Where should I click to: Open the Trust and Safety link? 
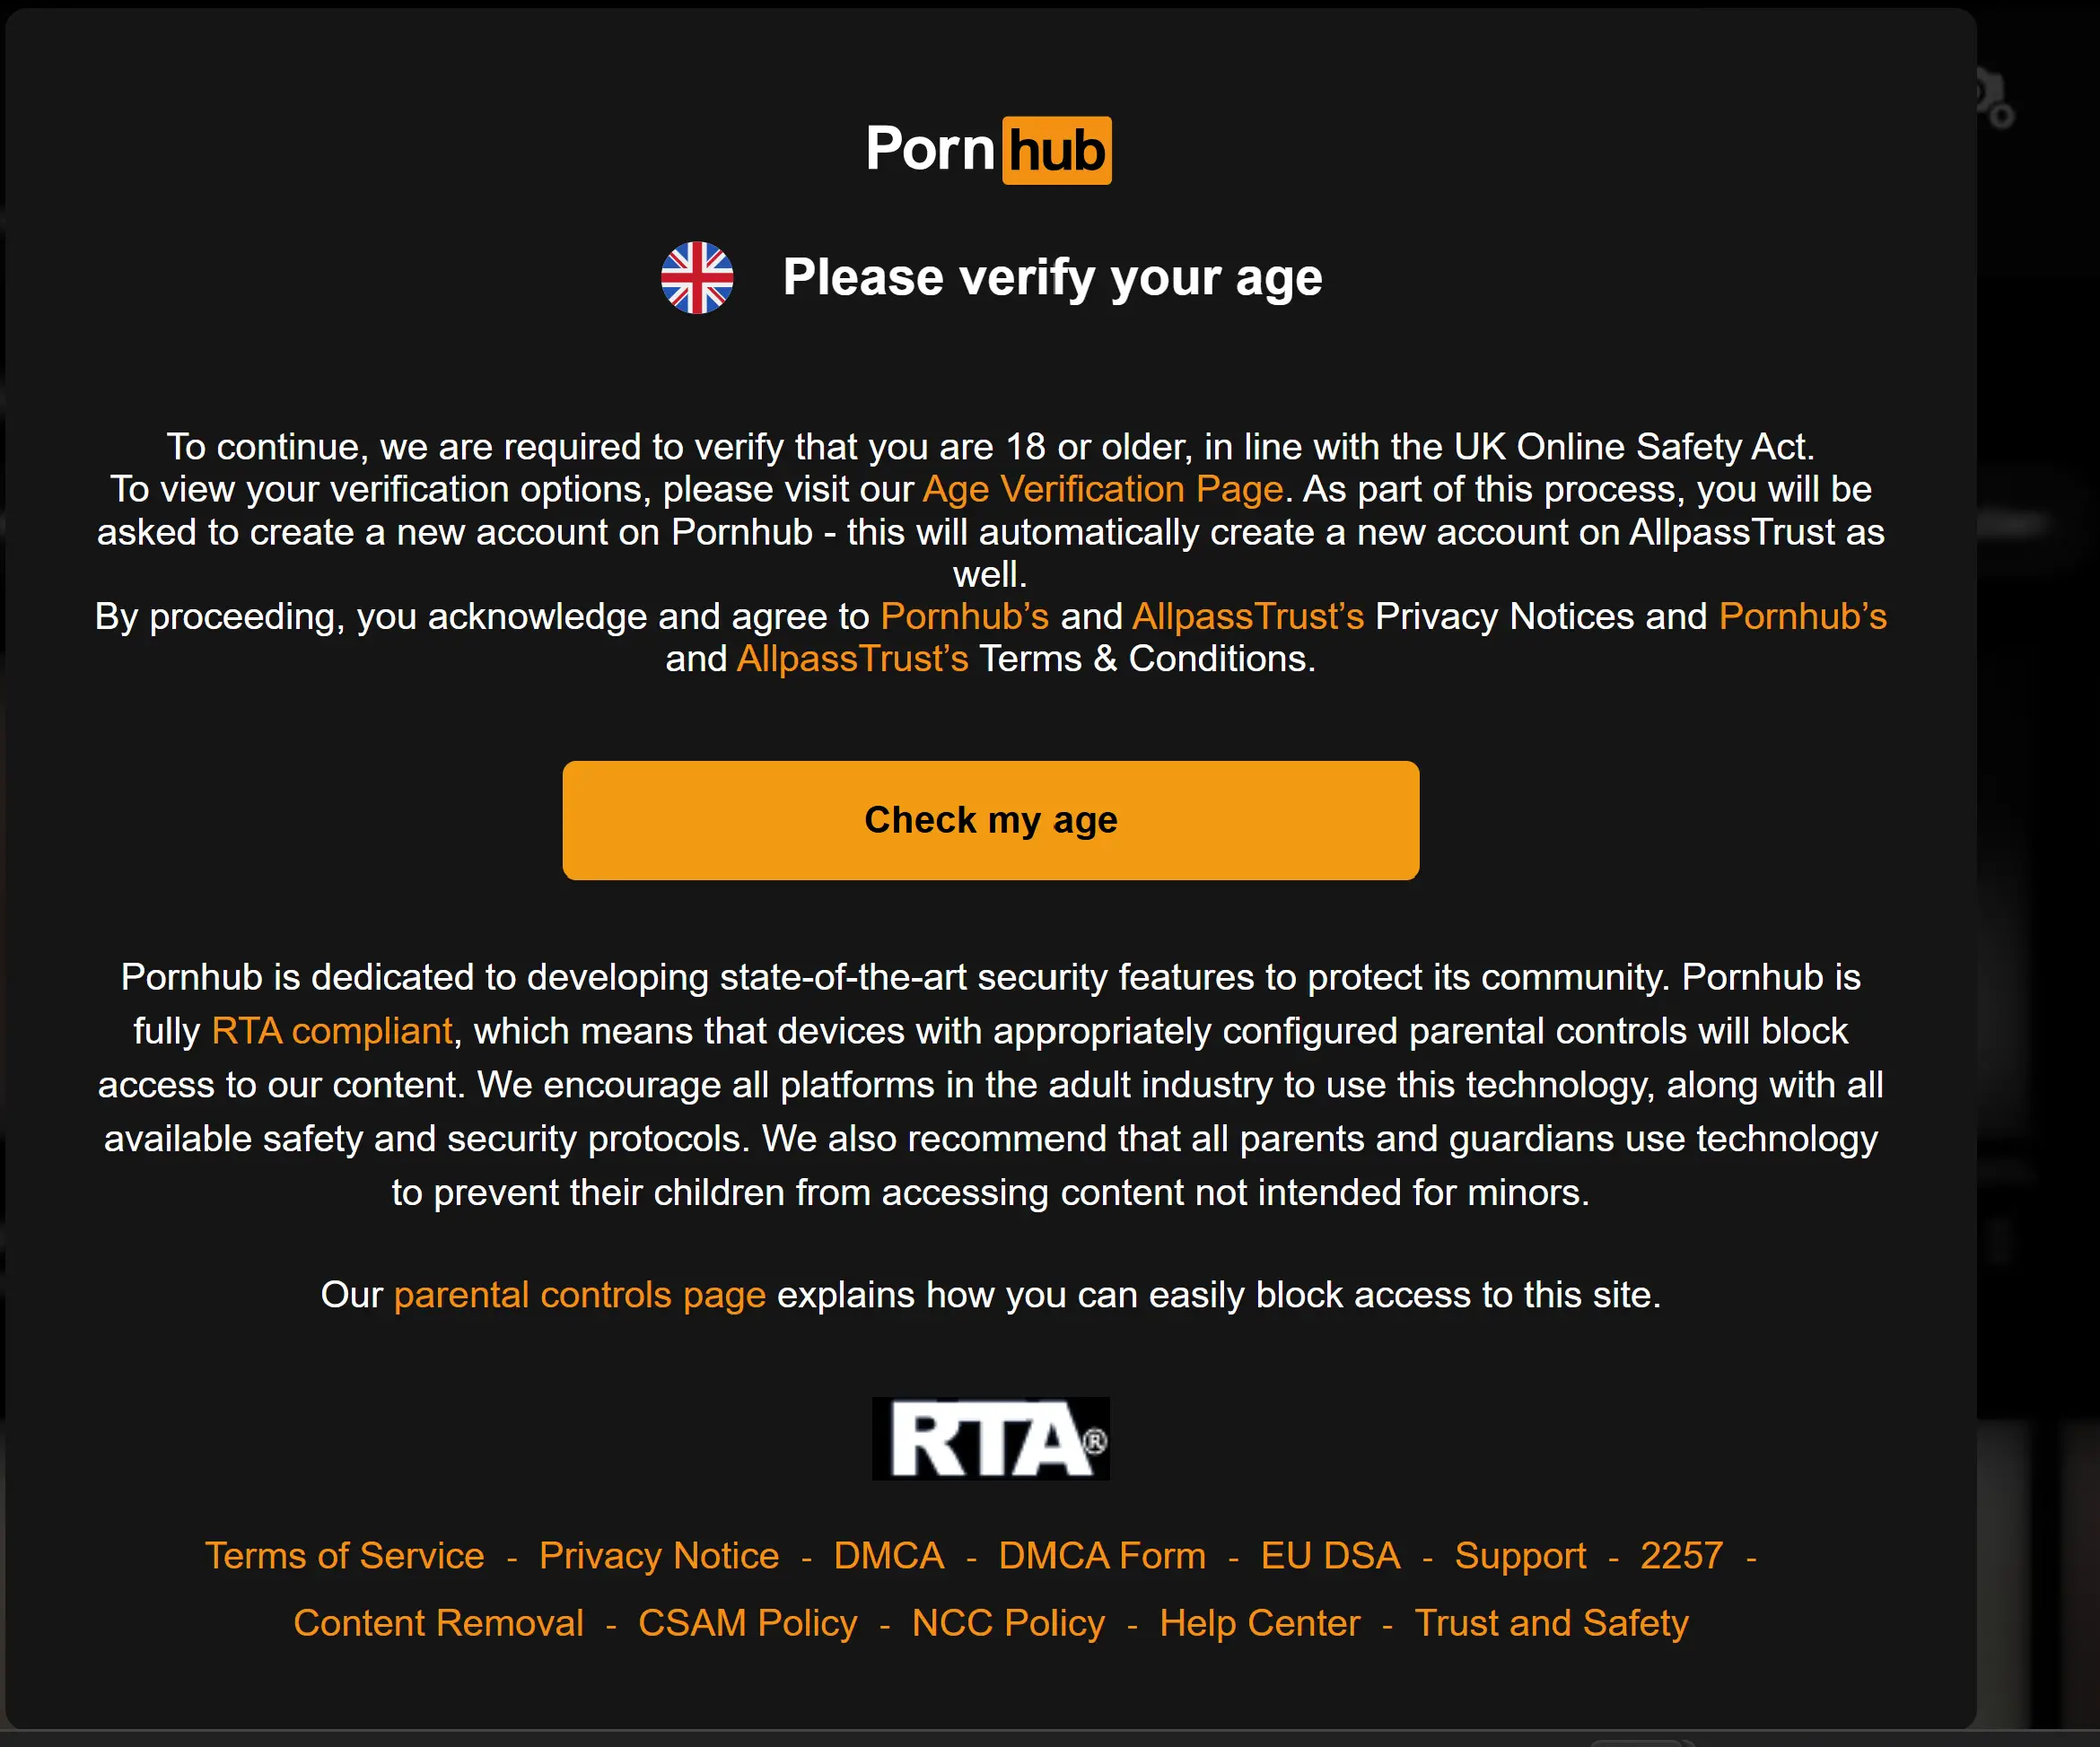(x=1551, y=1623)
